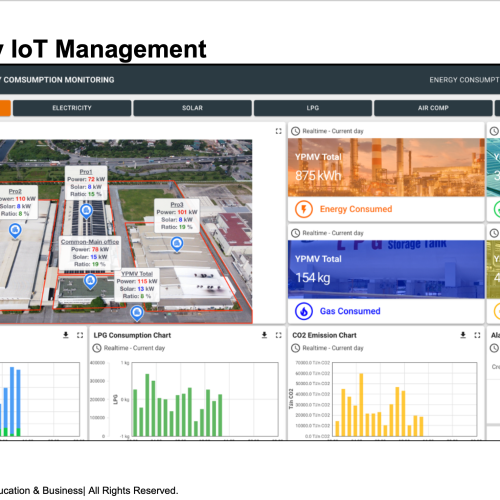Click Common-Main office Solar 15 kW value
Viewport: 500px width, 500px height.
94,257
